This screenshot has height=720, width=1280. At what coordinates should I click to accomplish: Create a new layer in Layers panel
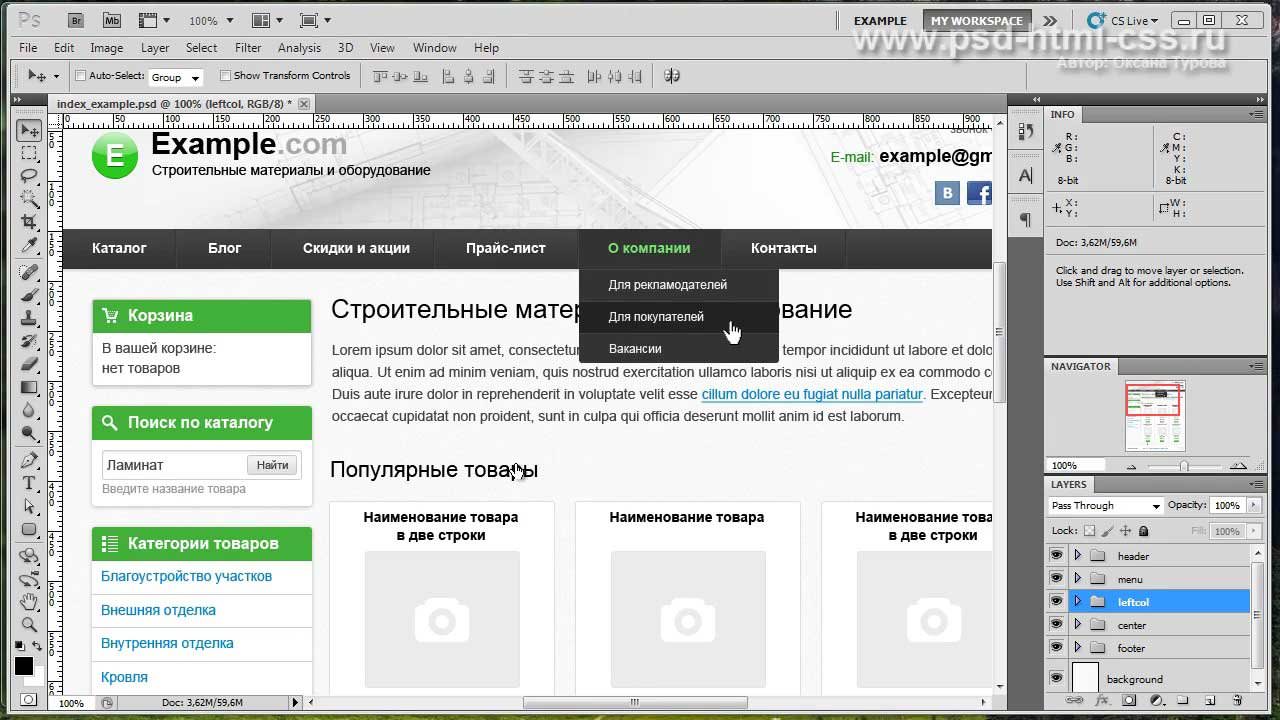tap(1209, 701)
